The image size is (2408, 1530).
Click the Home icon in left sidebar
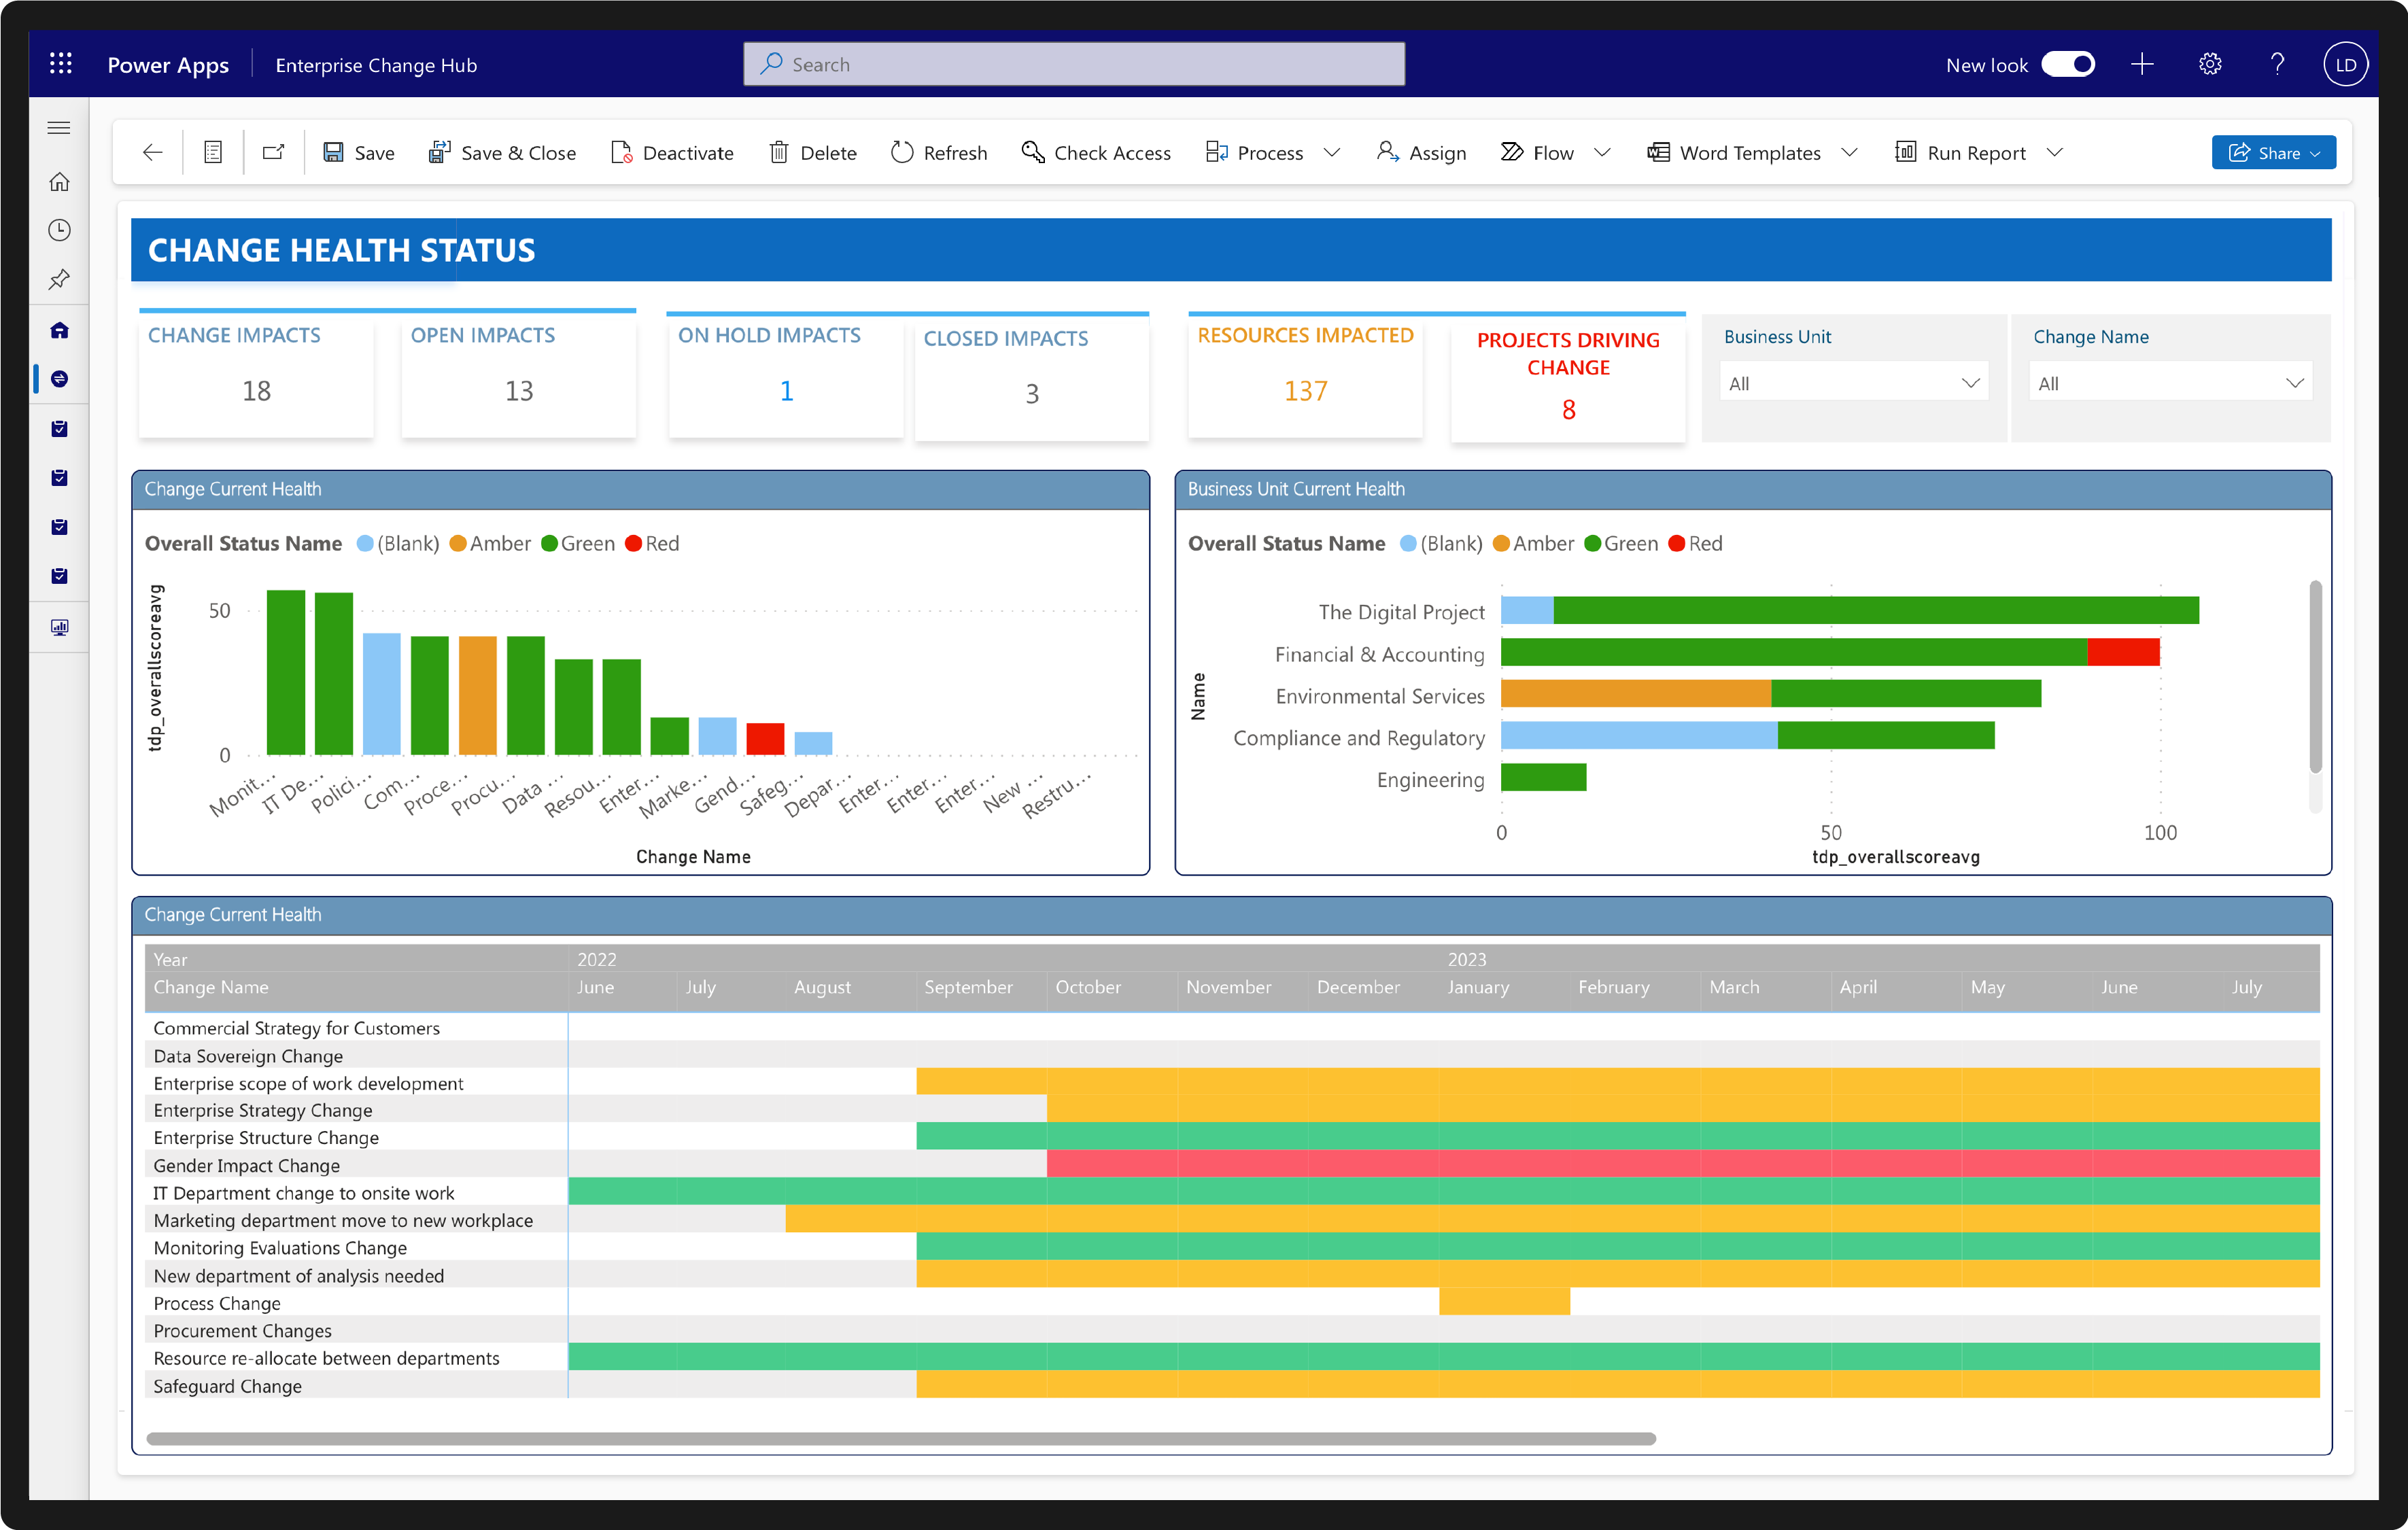(60, 182)
